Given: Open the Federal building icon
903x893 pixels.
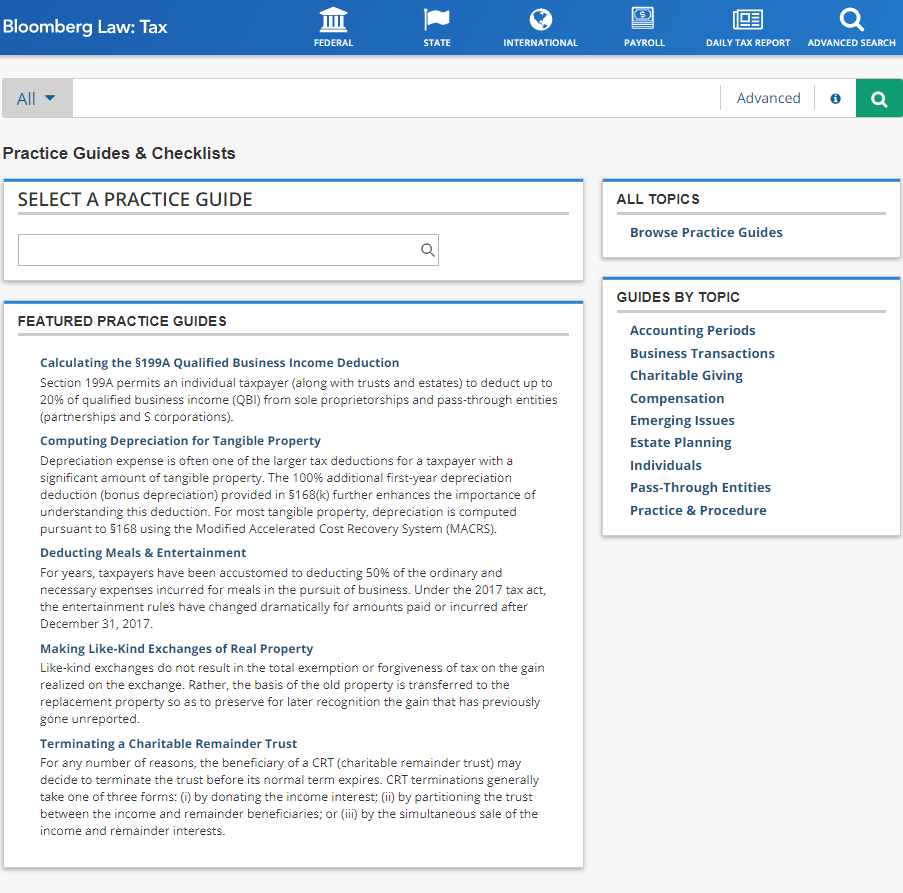Looking at the screenshot, I should click(x=333, y=20).
